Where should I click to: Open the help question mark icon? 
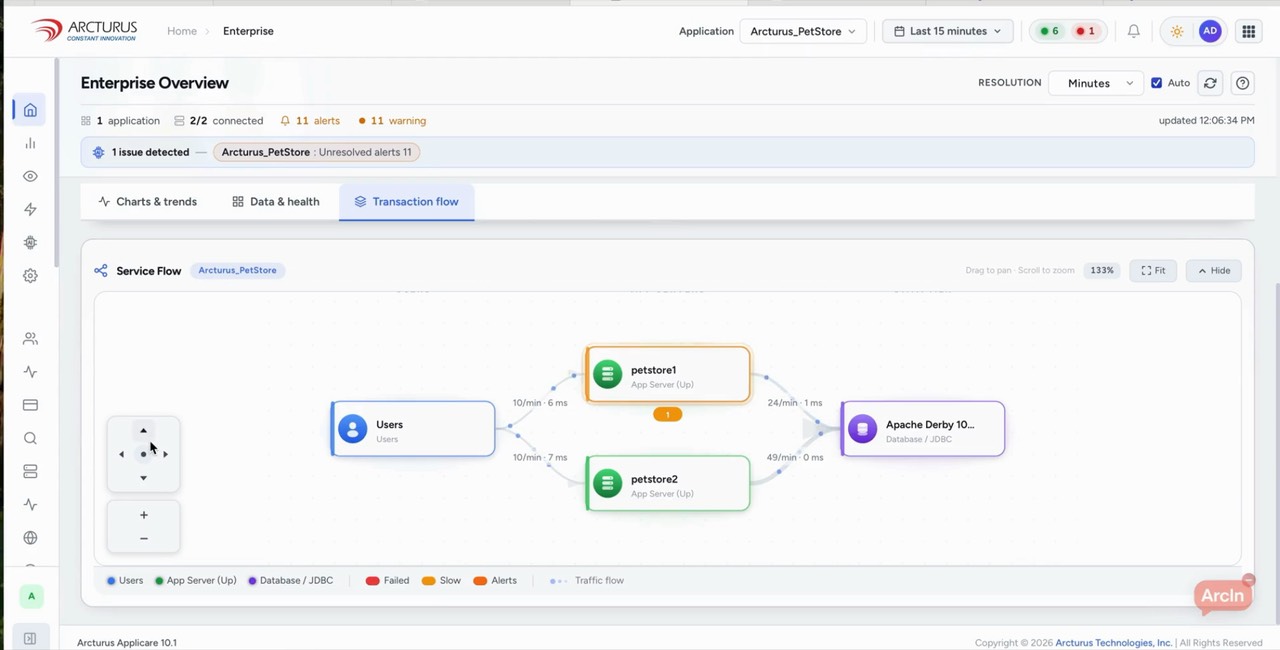click(1242, 83)
